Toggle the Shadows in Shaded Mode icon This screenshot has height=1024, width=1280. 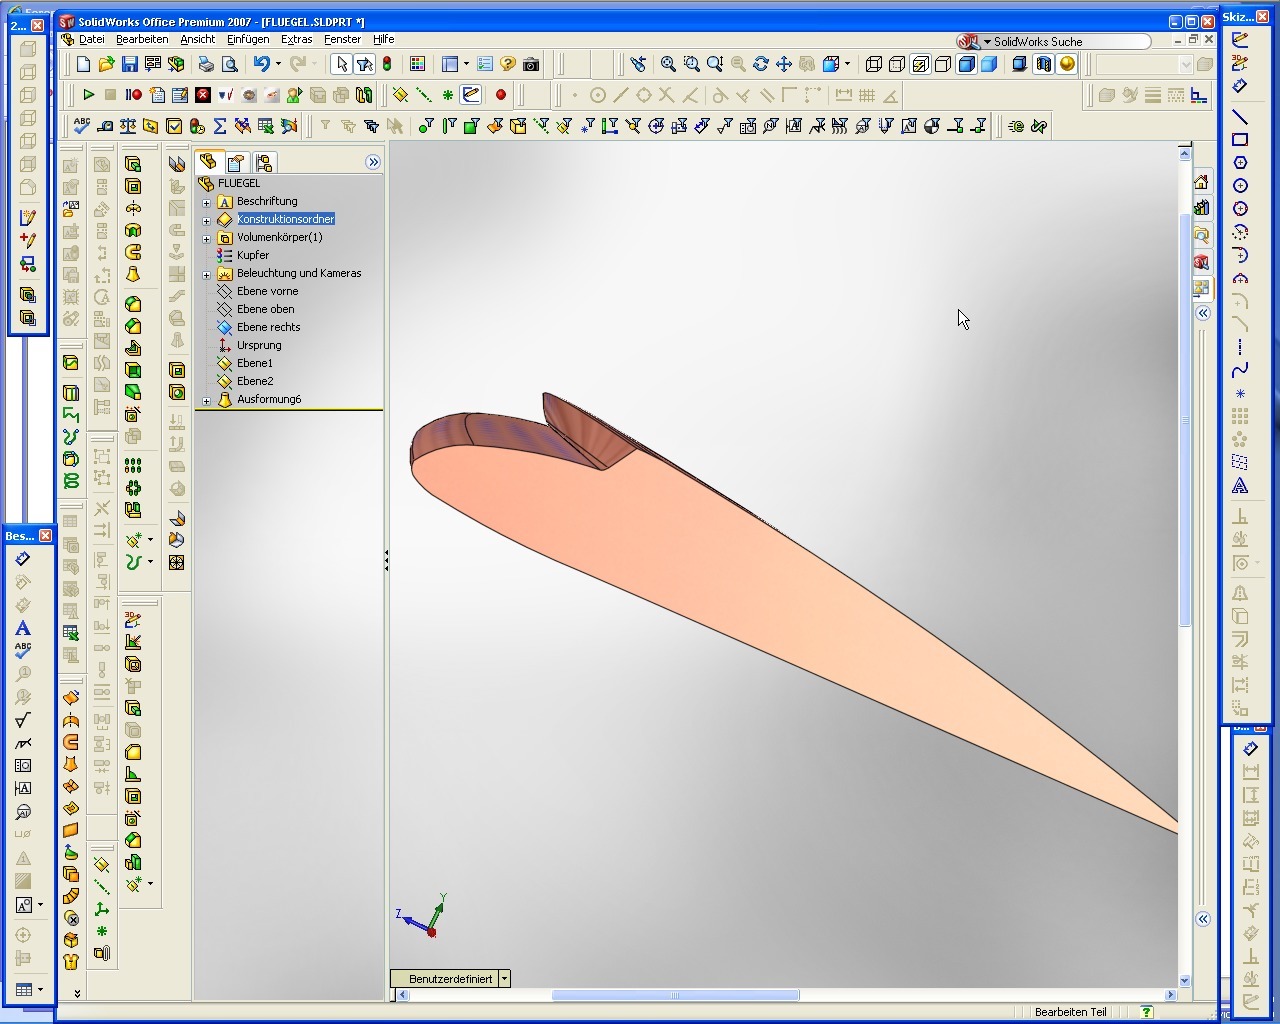click(1020, 64)
